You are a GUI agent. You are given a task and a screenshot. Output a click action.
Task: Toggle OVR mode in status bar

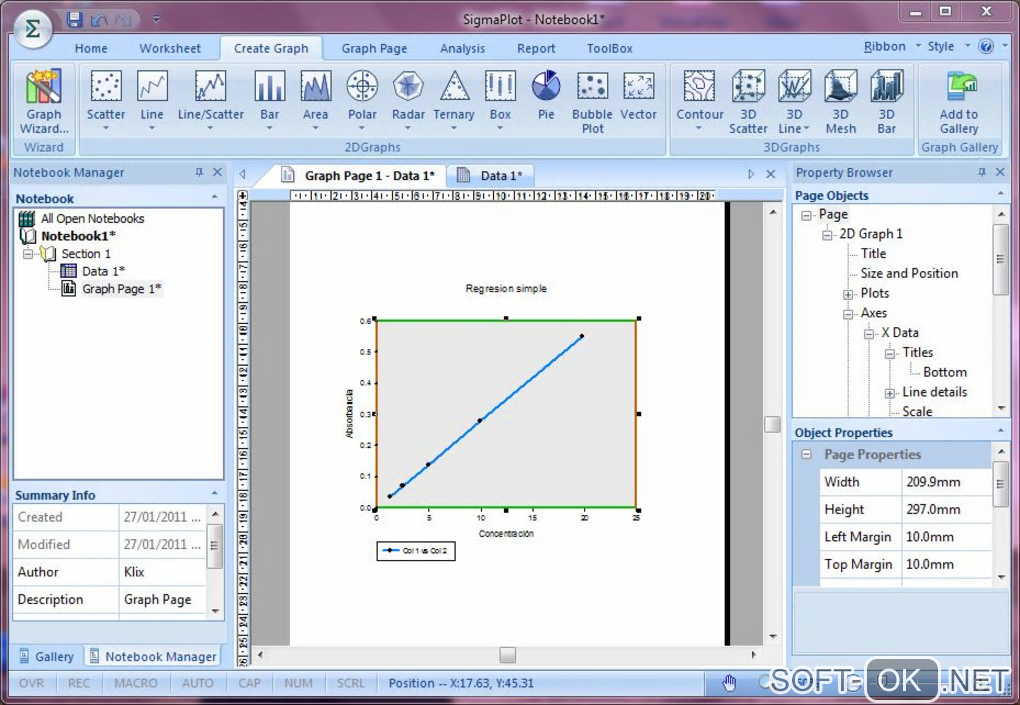[32, 683]
